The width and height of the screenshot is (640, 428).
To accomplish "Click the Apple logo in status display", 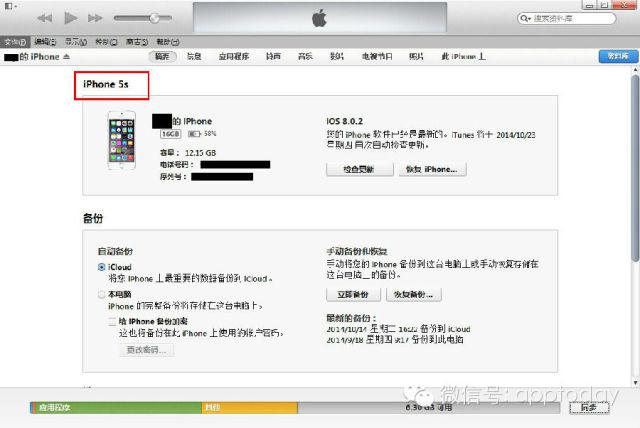I will 320,18.
